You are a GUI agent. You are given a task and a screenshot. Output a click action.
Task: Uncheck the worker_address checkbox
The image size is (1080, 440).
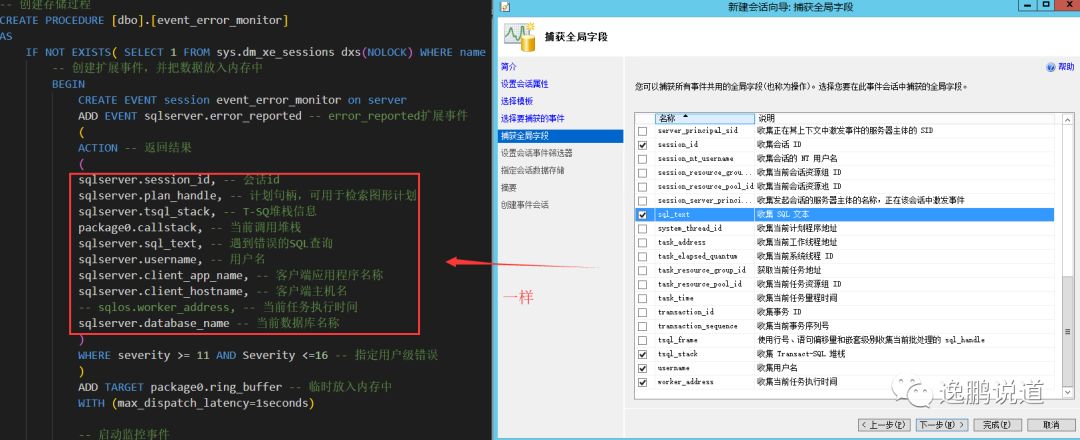[x=643, y=382]
